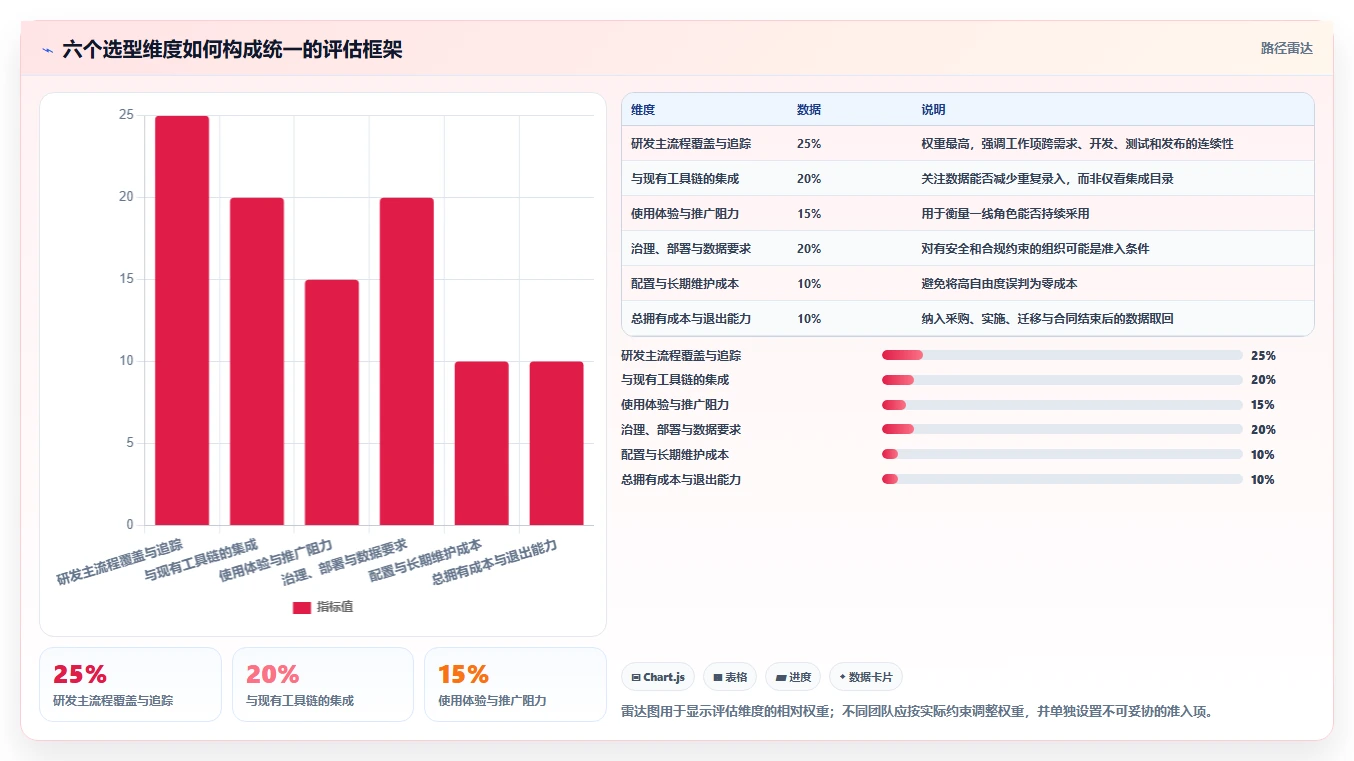Click the 与现有工具链的集成 20% progress bar
The height and width of the screenshot is (761, 1354).
[1062, 380]
